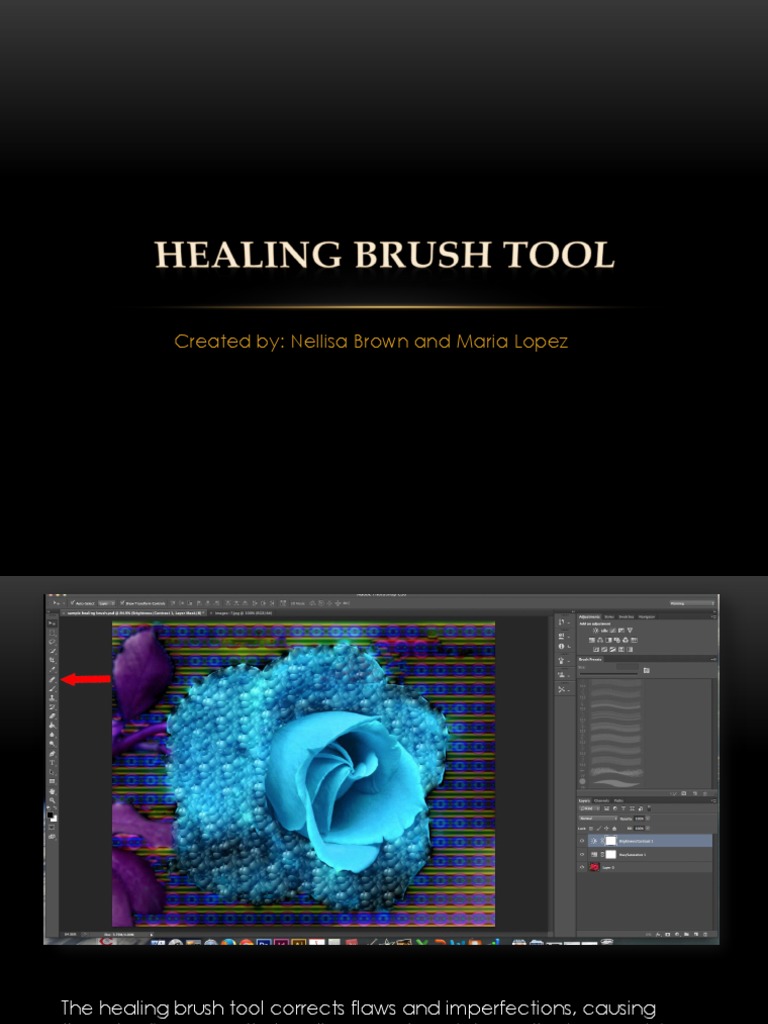Image resolution: width=768 pixels, height=1024 pixels.
Task: Open the Adjustments panel flyout menu
Action: click(713, 617)
